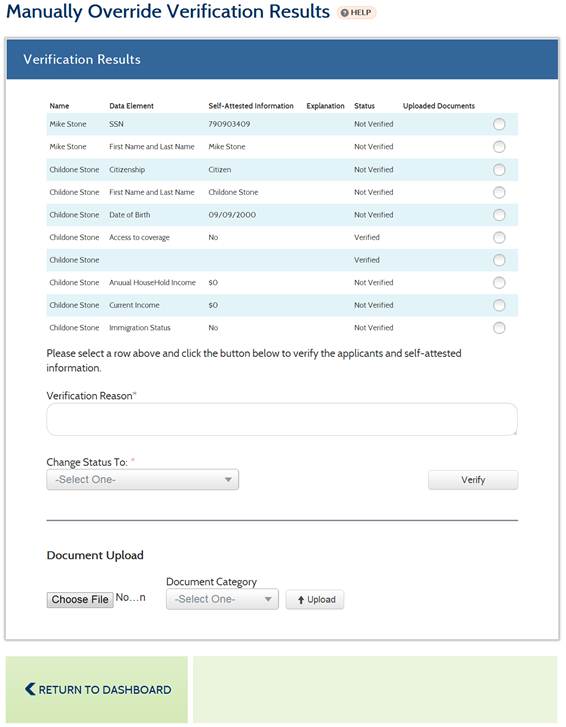Click the Uploaded Documents column header
Image resolution: width=566 pixels, height=727 pixels.
[439, 106]
